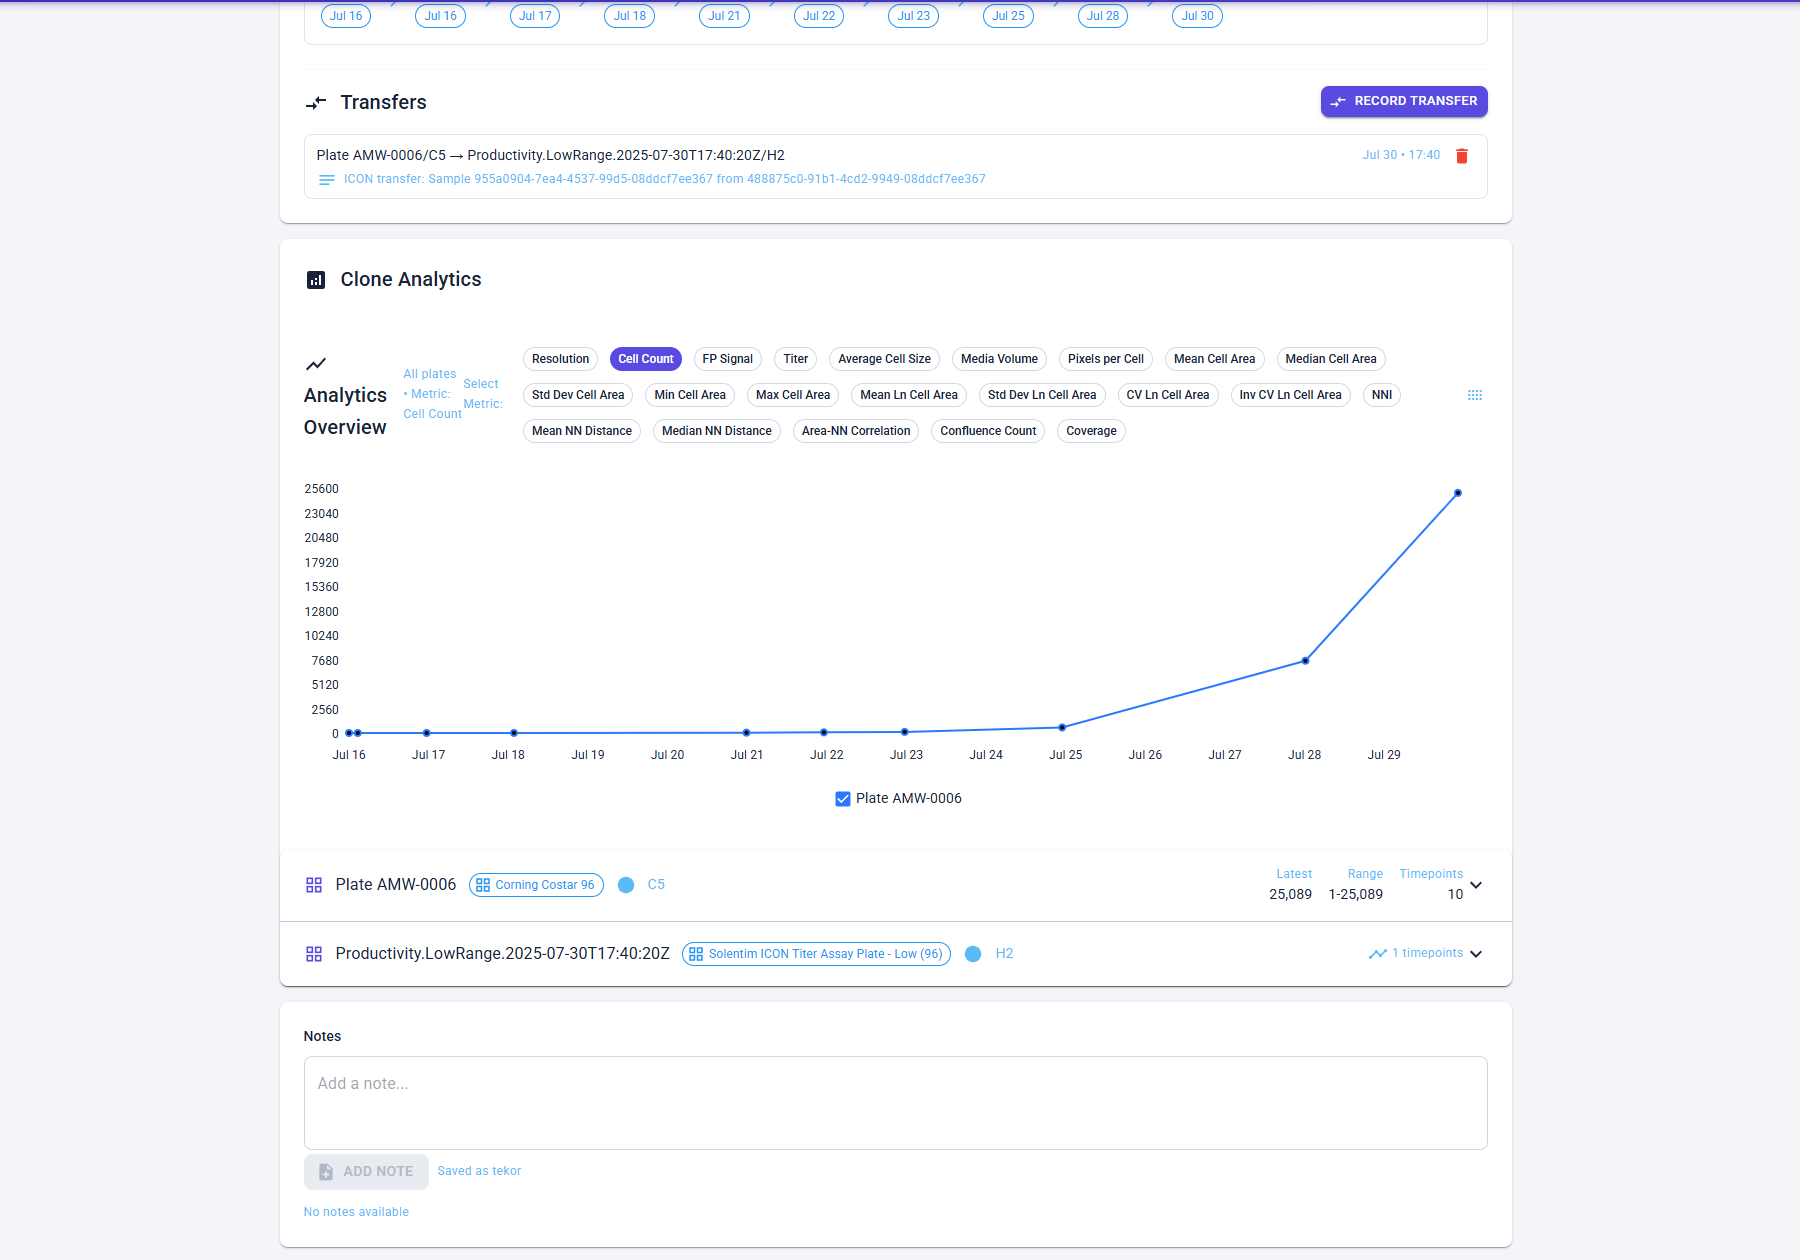Click the Clone Analytics chart icon
This screenshot has height=1260, width=1800.
click(316, 280)
